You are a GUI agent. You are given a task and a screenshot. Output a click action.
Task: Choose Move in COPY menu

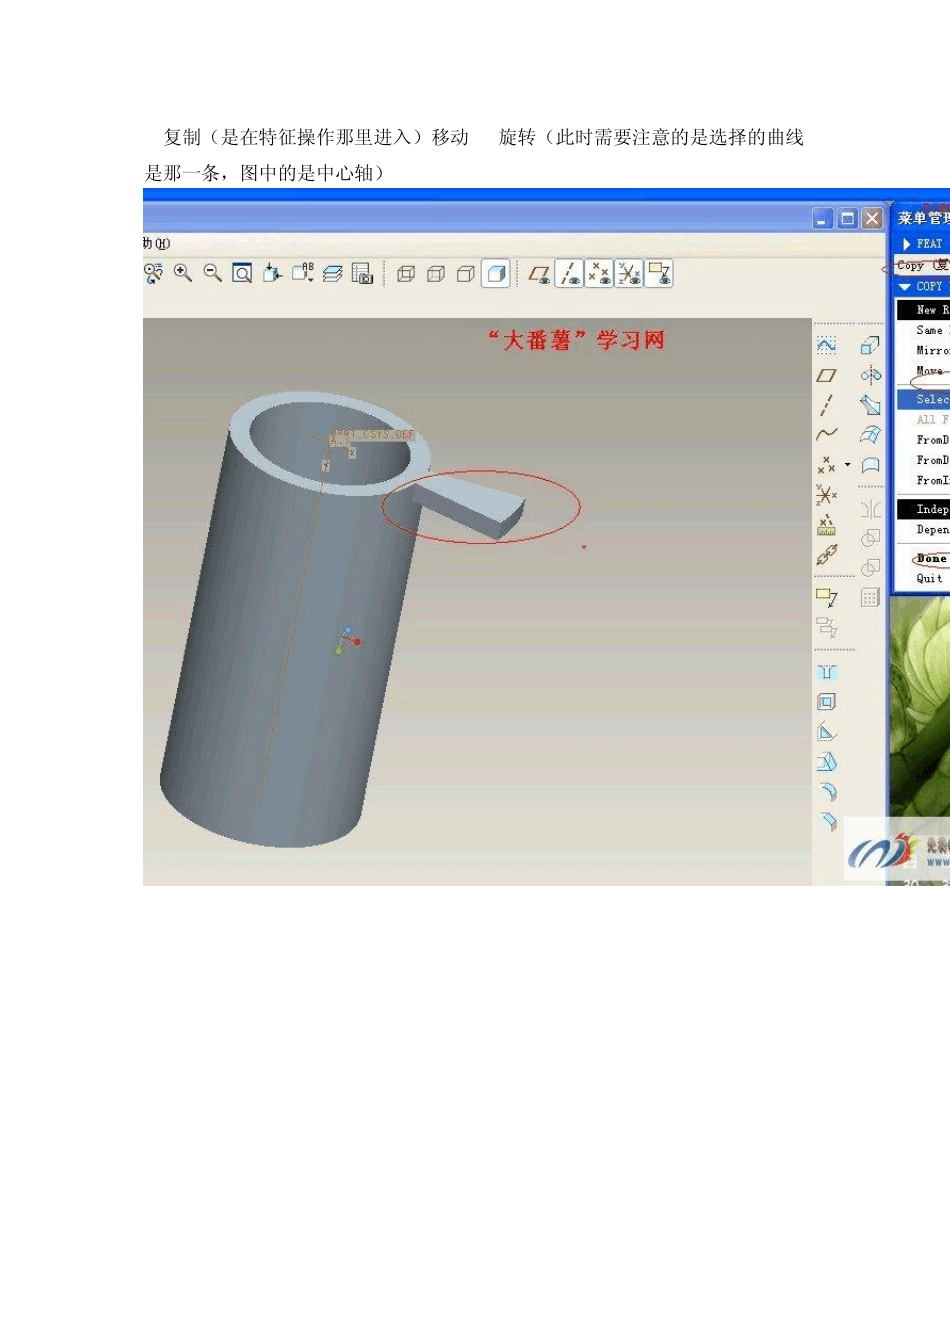(923, 370)
